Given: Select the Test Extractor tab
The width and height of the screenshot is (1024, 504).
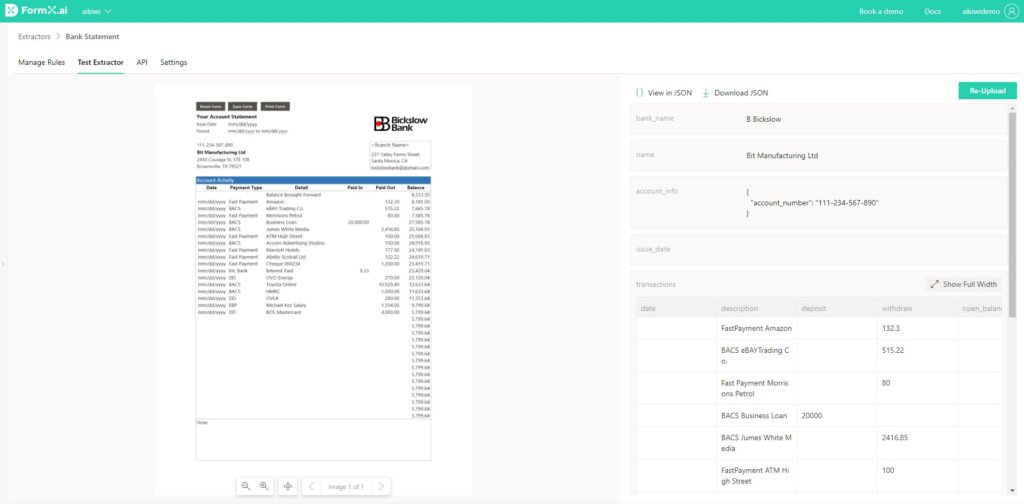Looking at the screenshot, I should pos(101,63).
